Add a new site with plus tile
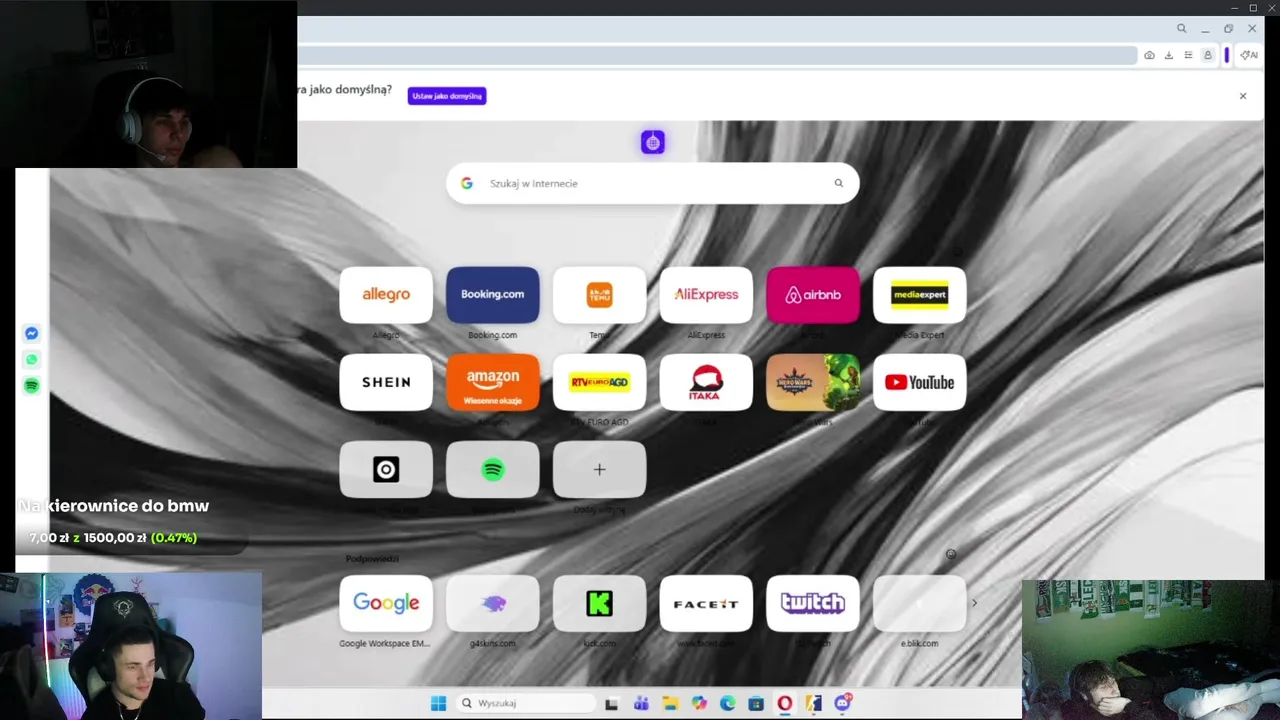This screenshot has width=1280, height=720. tap(599, 469)
